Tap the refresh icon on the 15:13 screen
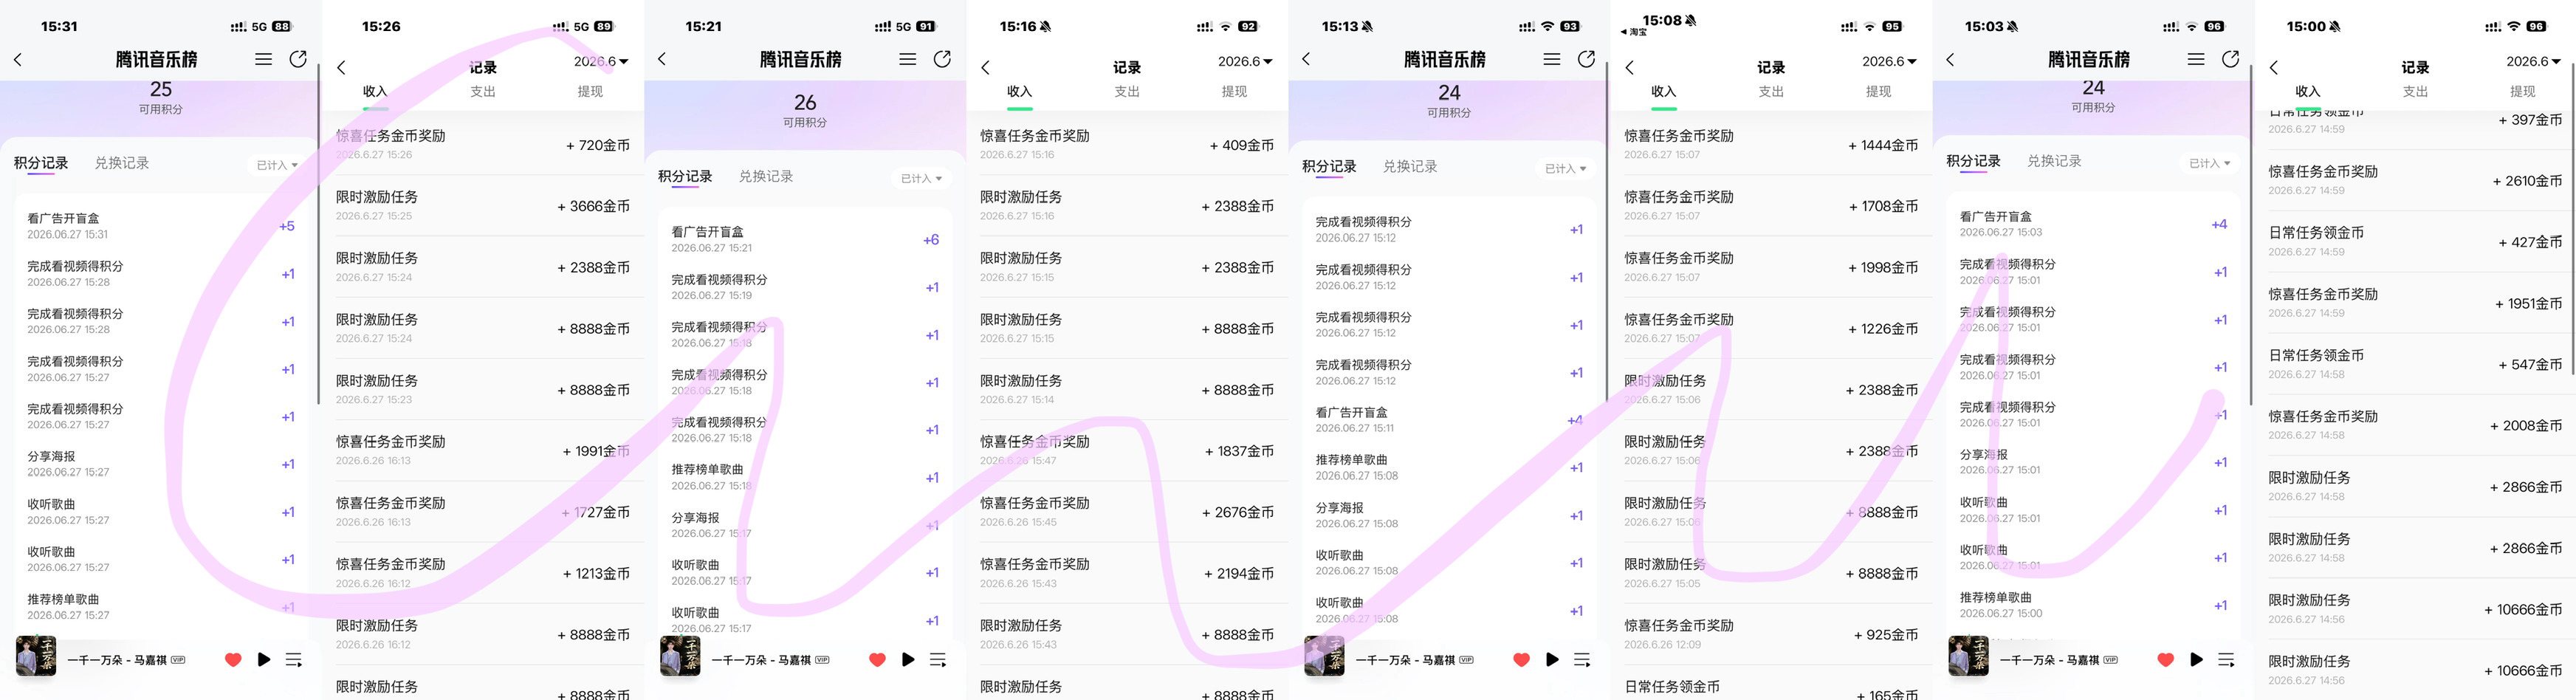Viewport: 2576px width, 700px height. point(1586,59)
